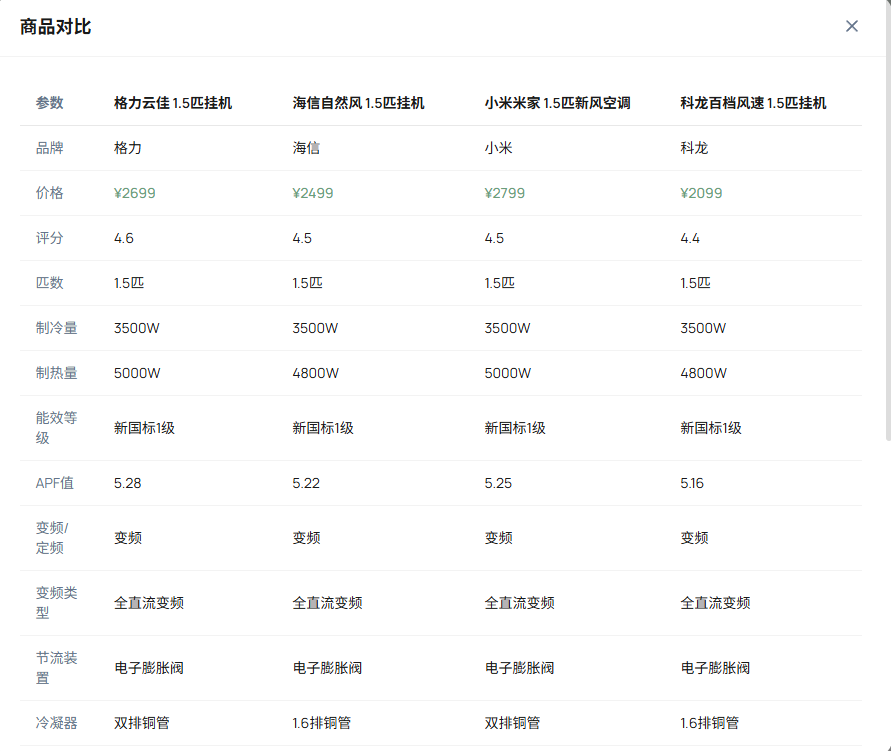Click the 制热量 row label
Screen dimensions: 891x751
point(56,373)
